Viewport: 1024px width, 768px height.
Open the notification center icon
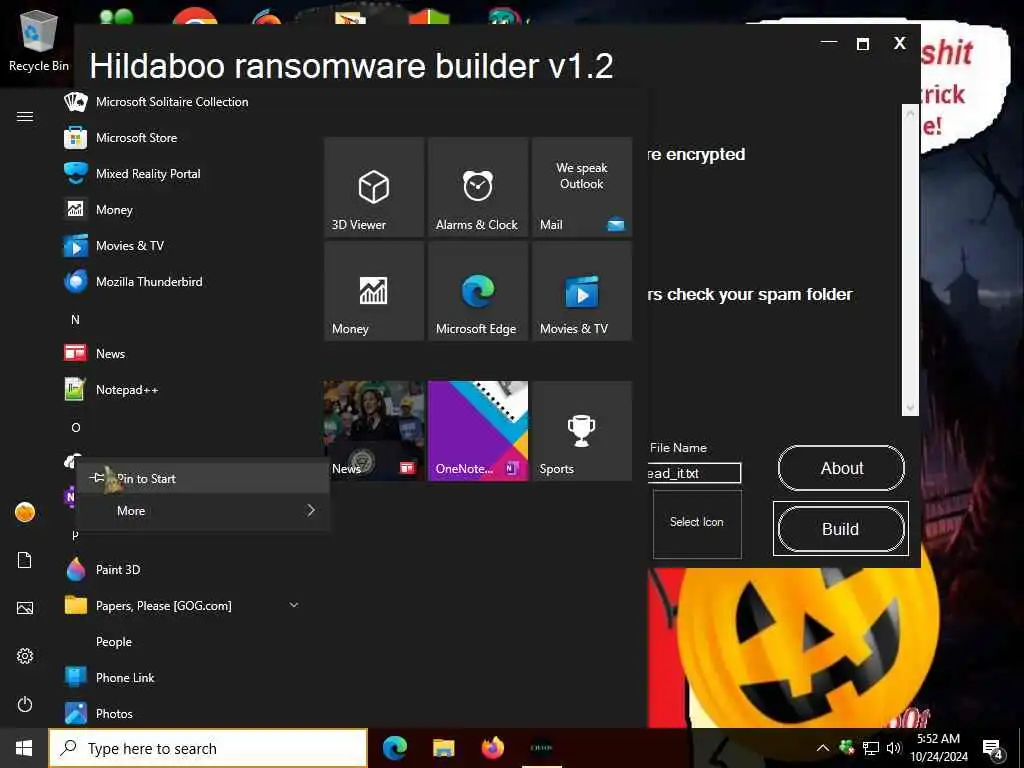click(993, 748)
